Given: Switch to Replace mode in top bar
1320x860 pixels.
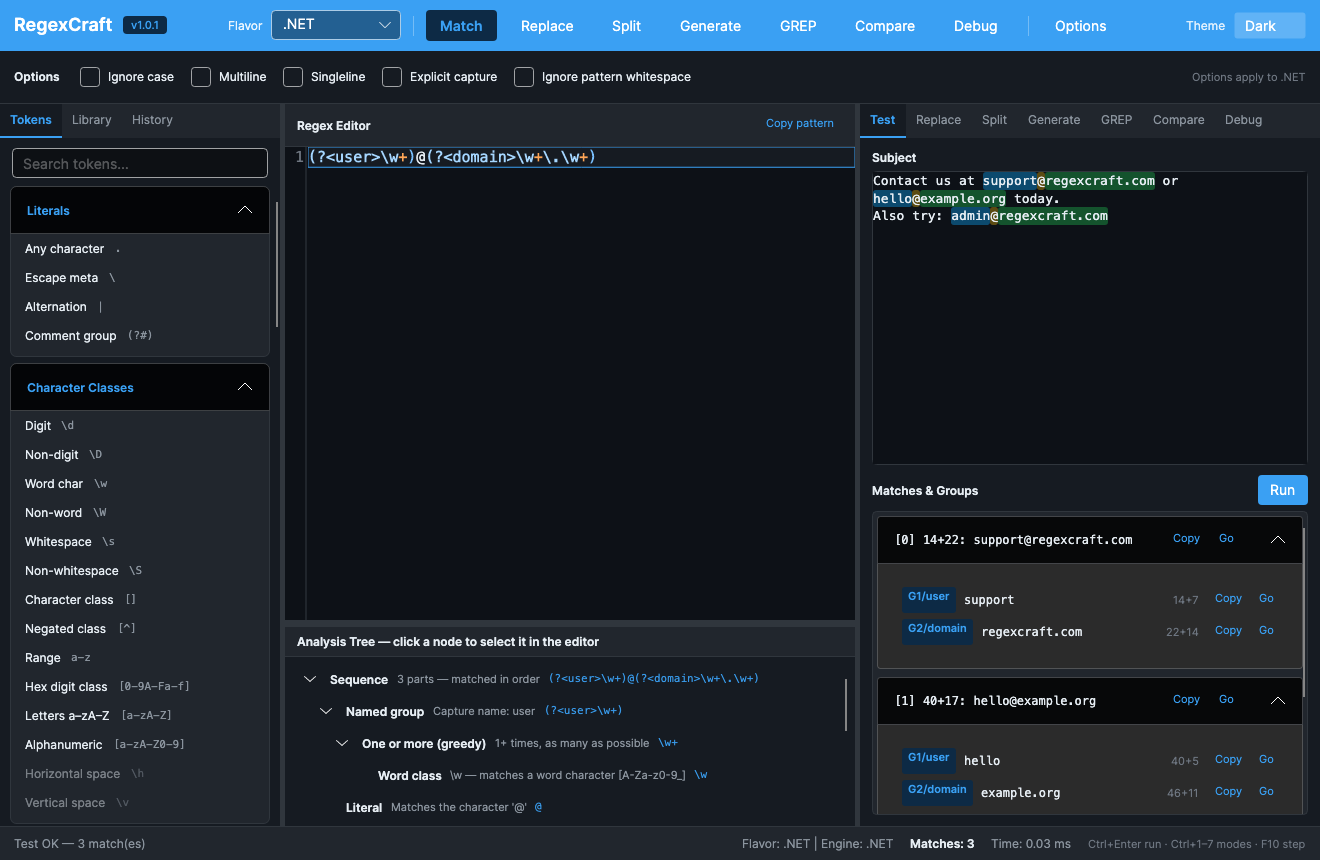Looking at the screenshot, I should [547, 26].
